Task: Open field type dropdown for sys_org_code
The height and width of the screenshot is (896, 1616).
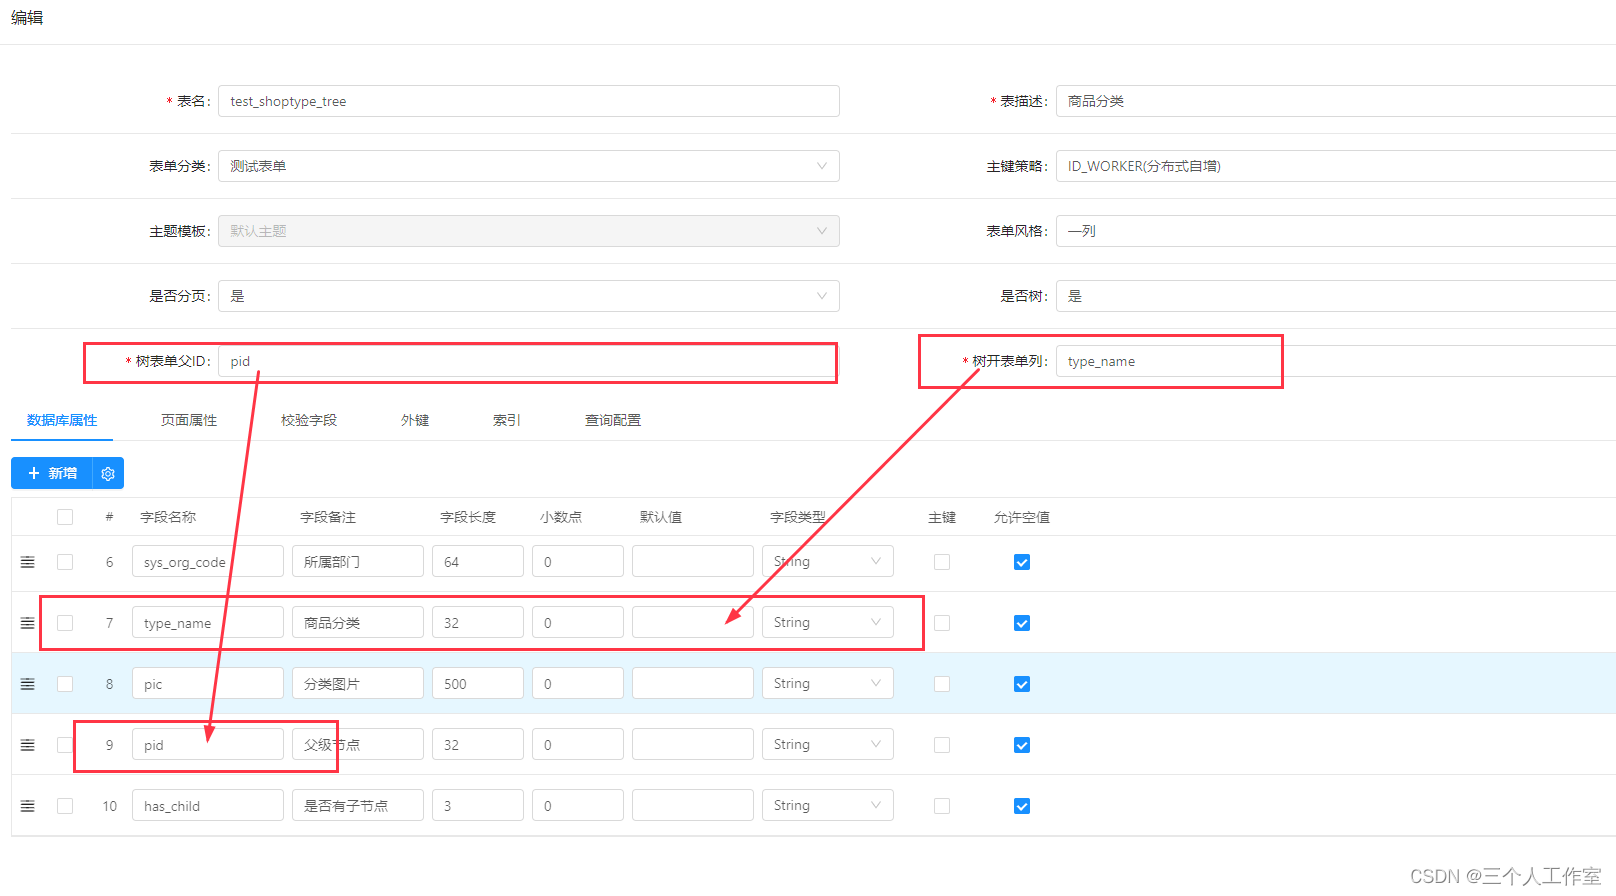Action: point(828,561)
